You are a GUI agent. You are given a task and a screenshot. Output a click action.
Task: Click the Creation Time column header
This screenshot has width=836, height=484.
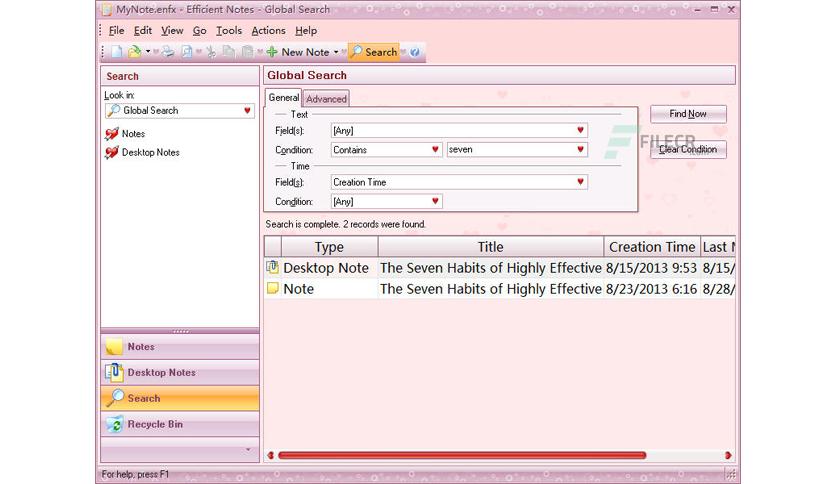click(652, 247)
